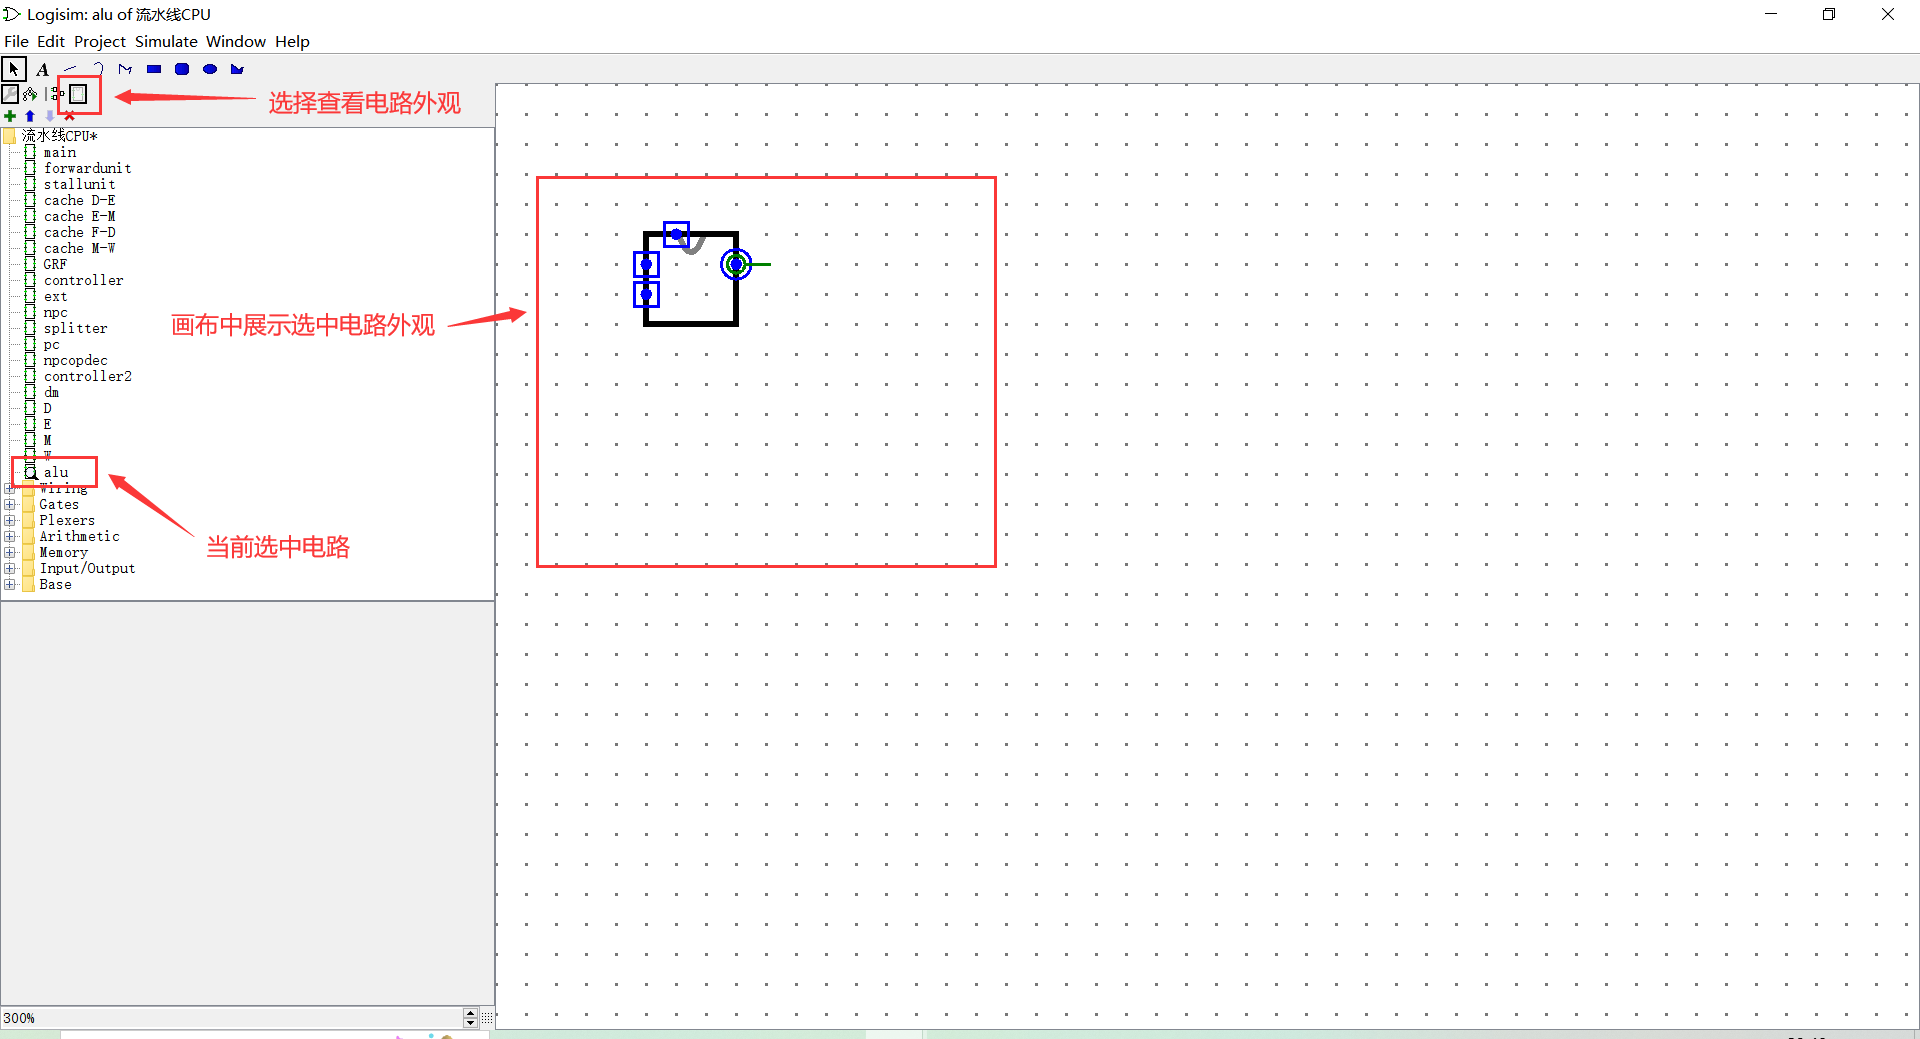
Task: Click the 300% zoom field
Action: (232, 1017)
